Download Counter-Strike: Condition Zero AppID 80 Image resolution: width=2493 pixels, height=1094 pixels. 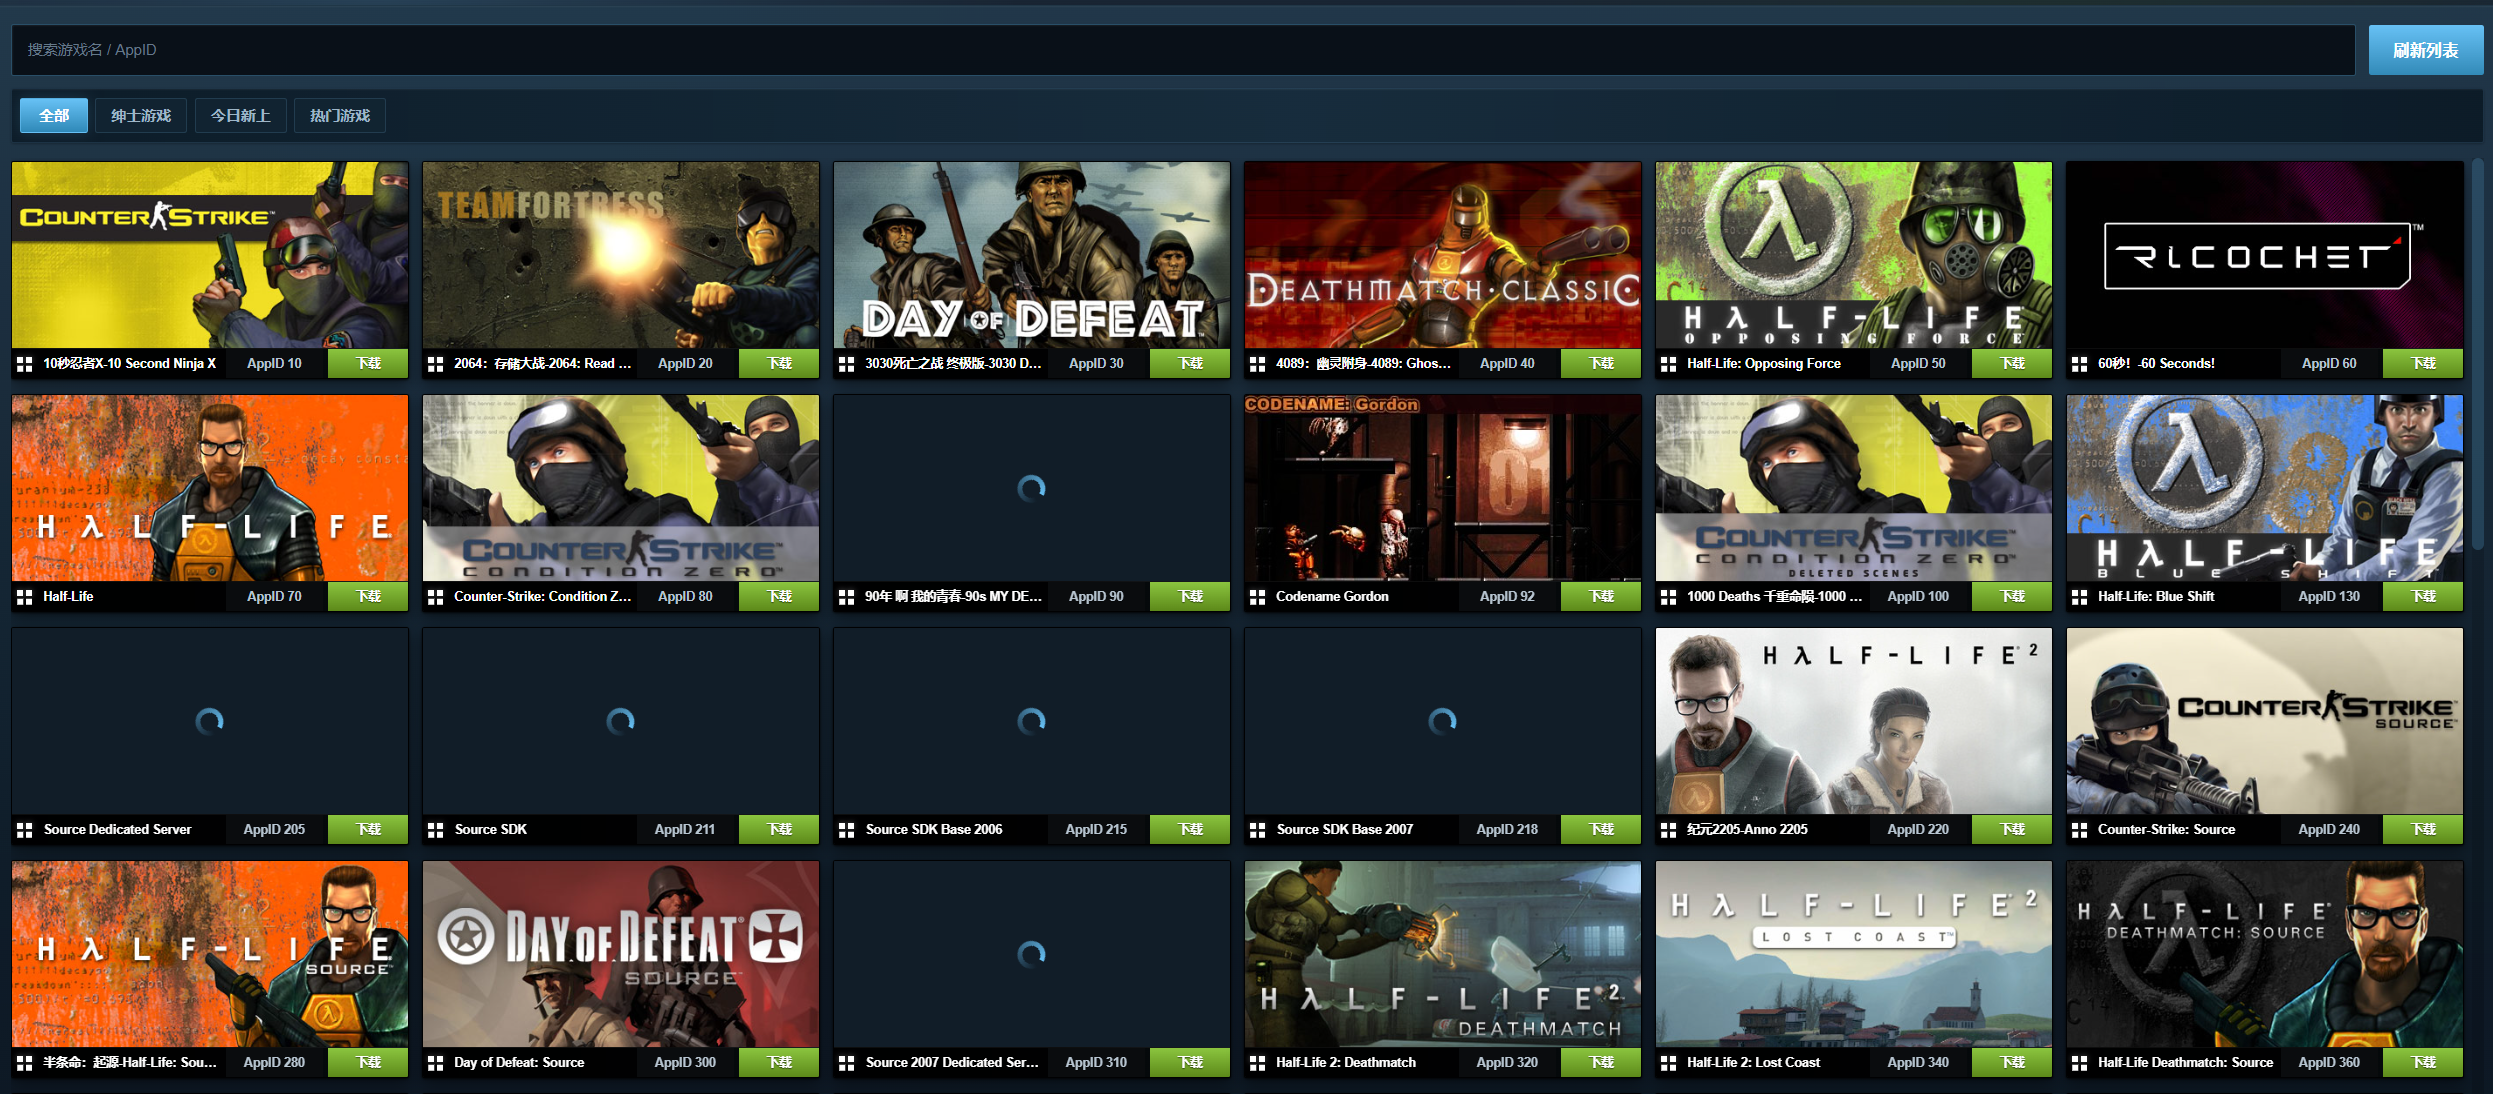pos(780,596)
